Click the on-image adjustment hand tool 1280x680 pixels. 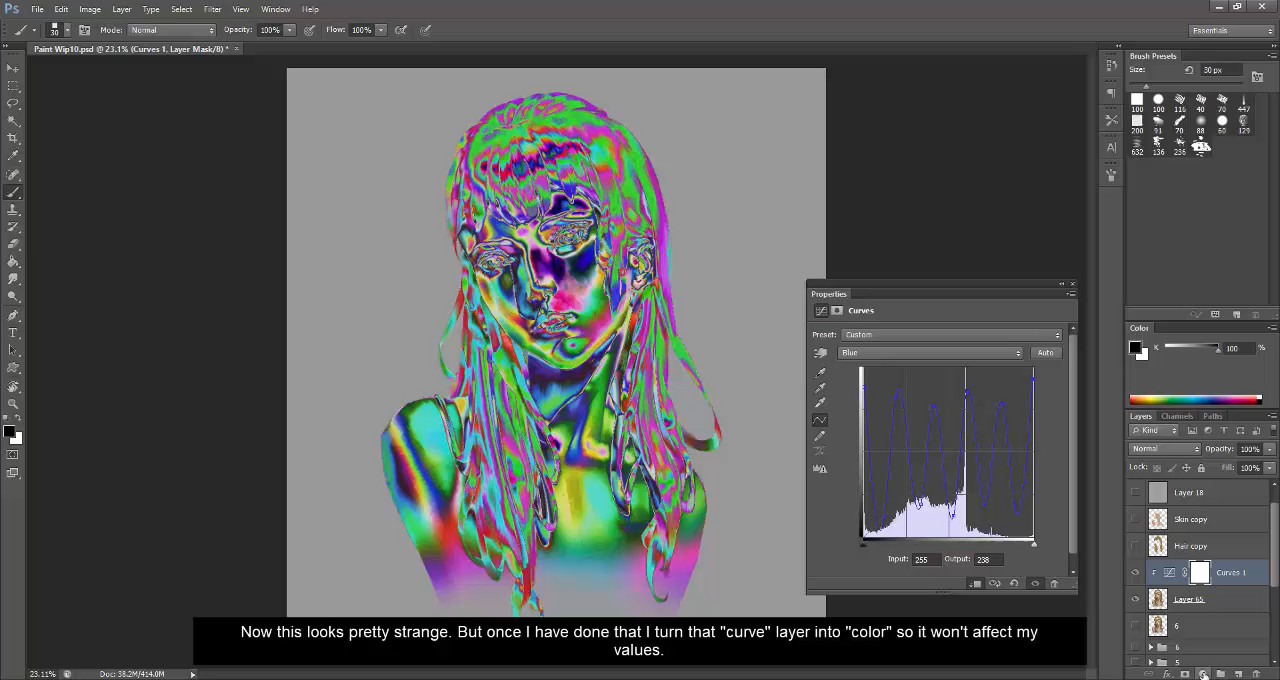click(x=821, y=352)
